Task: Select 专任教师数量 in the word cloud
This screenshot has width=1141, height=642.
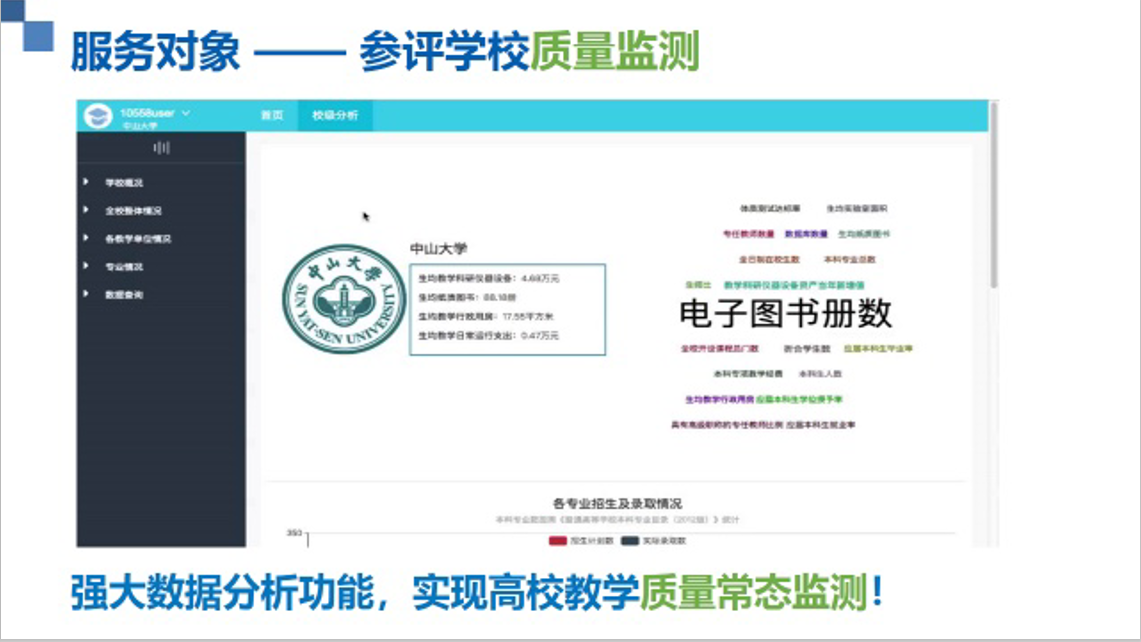Action: pos(748,234)
